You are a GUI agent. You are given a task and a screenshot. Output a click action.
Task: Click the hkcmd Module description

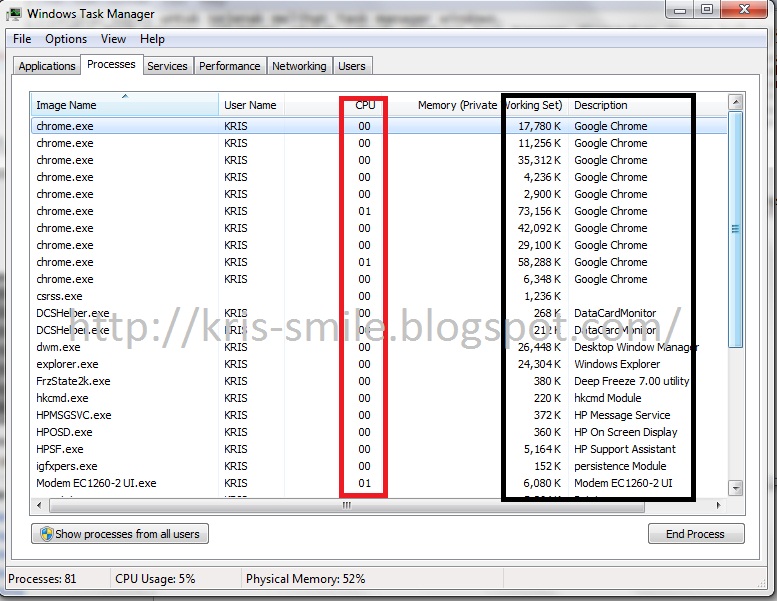[x=608, y=398]
